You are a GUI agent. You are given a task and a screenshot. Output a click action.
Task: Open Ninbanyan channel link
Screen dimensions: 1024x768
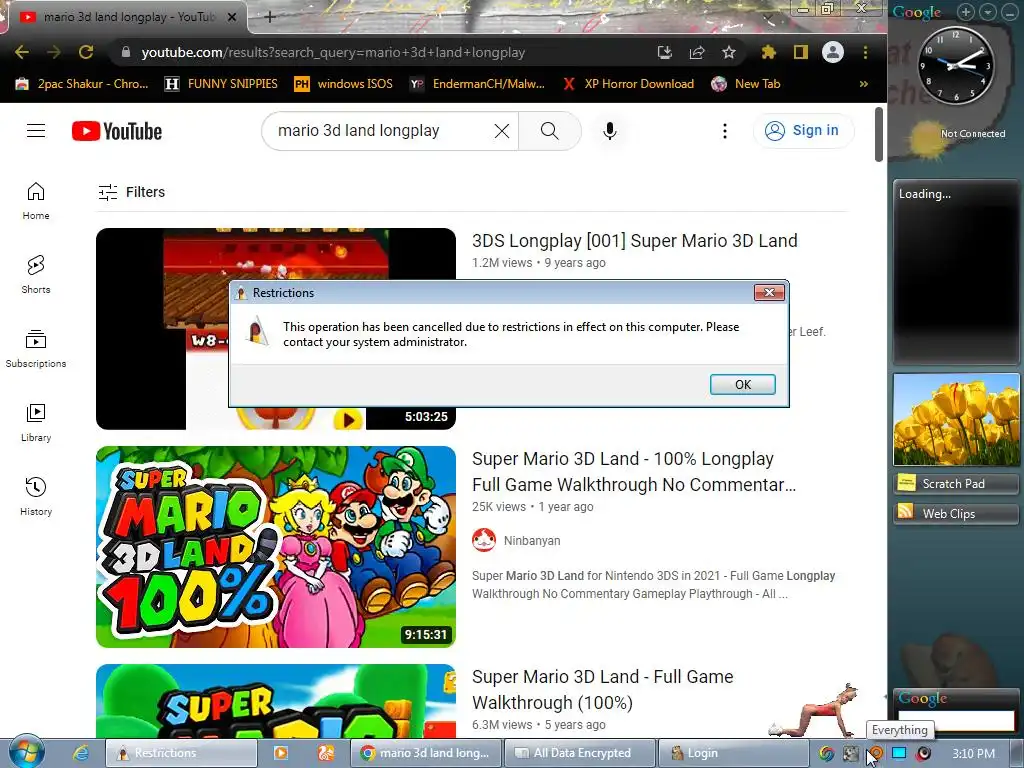[x=532, y=541]
